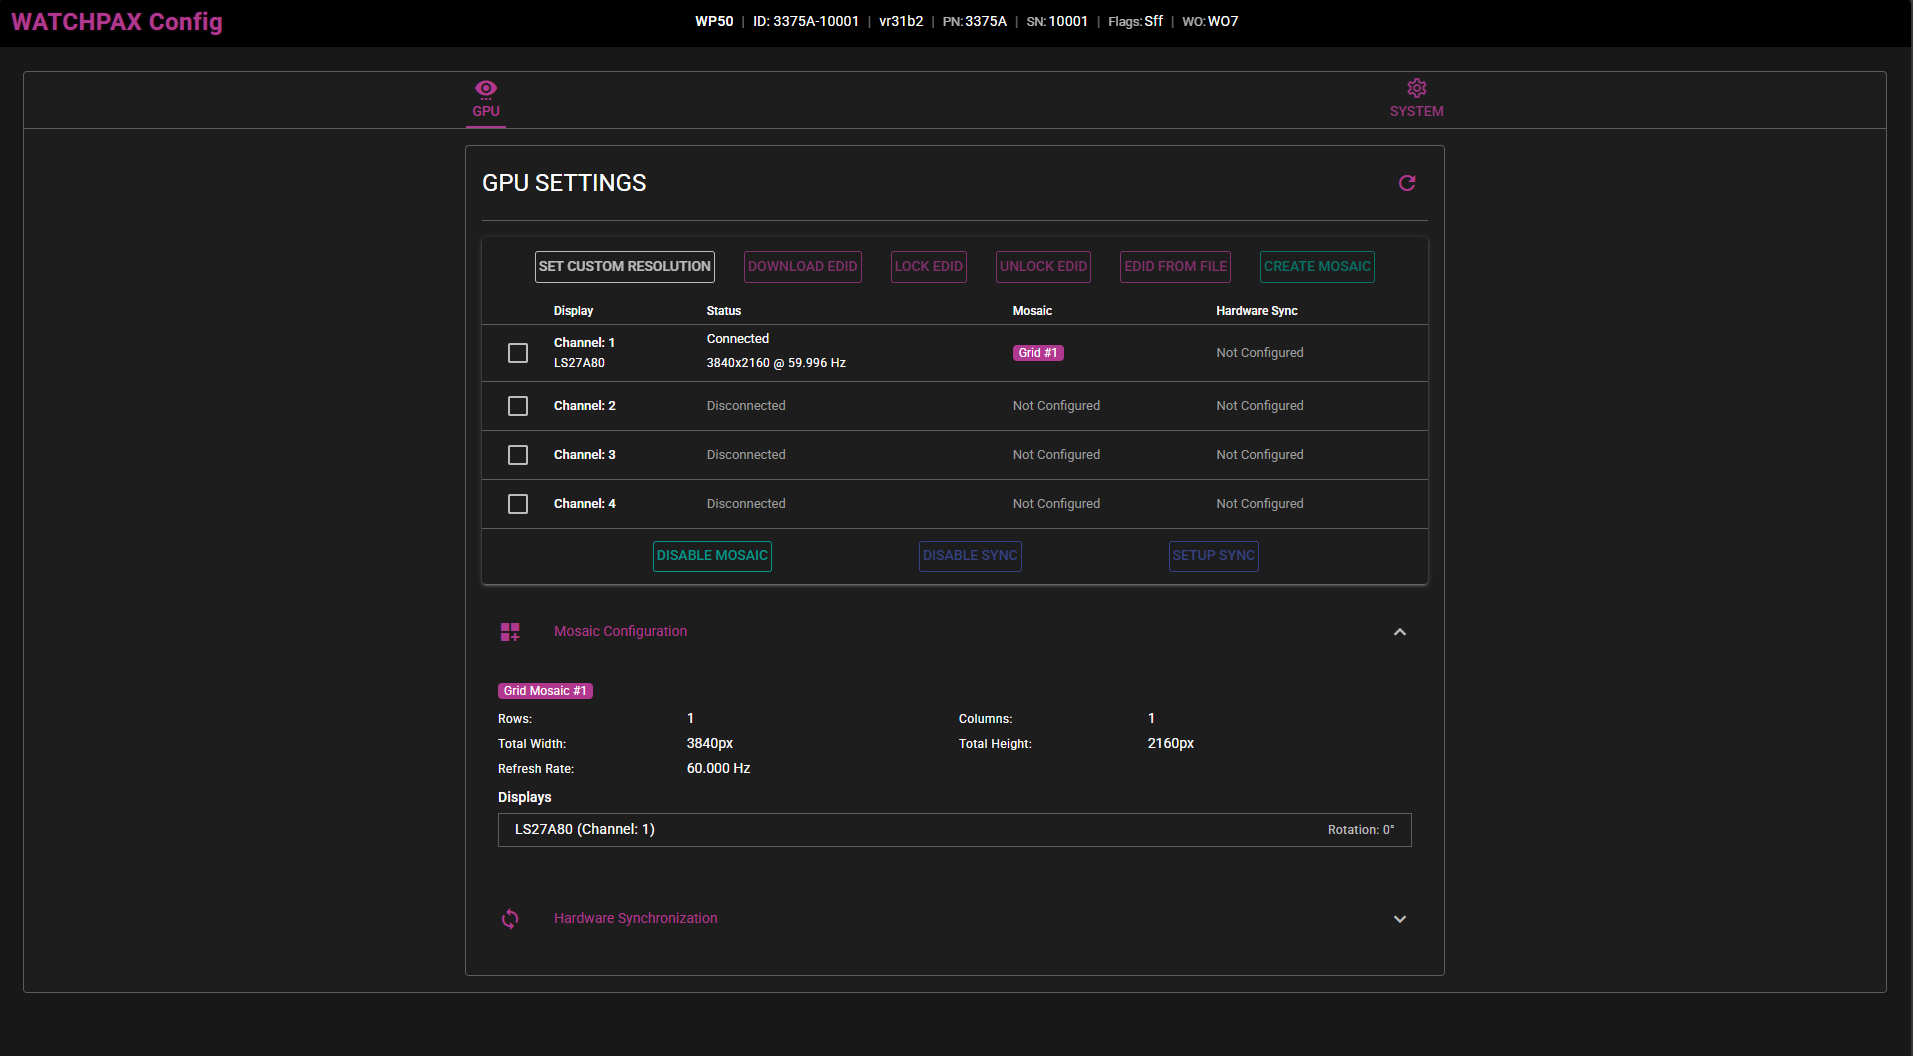The image size is (1913, 1056).
Task: Click the Hardware Synchronization sync icon
Action: pos(510,918)
